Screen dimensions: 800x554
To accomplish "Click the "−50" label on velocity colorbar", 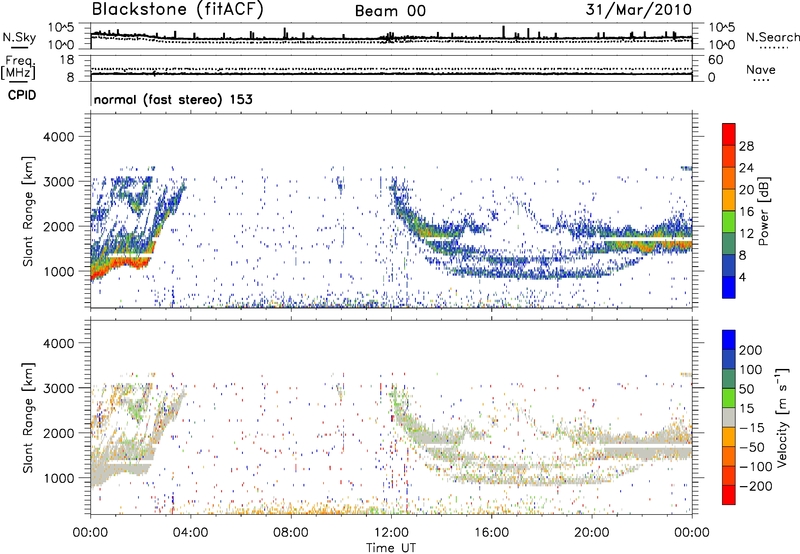I will tap(752, 447).
